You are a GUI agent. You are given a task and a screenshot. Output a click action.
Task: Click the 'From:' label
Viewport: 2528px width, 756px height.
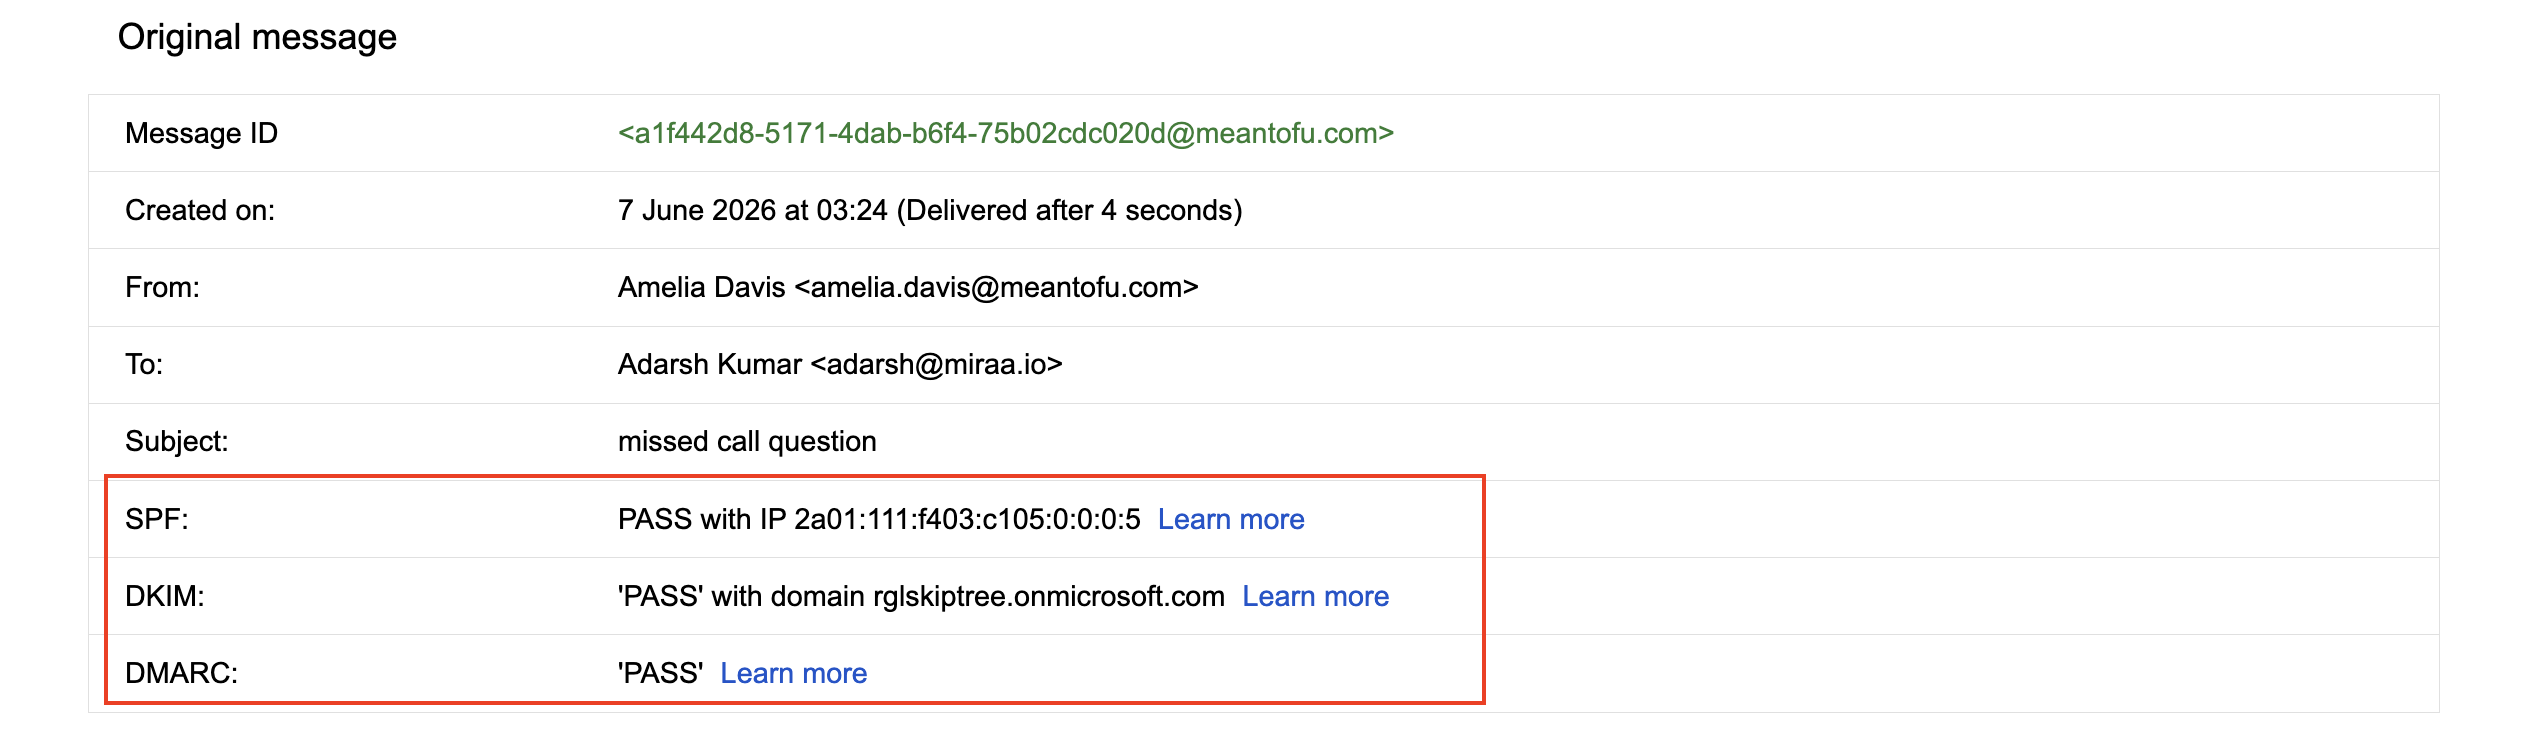tap(162, 287)
